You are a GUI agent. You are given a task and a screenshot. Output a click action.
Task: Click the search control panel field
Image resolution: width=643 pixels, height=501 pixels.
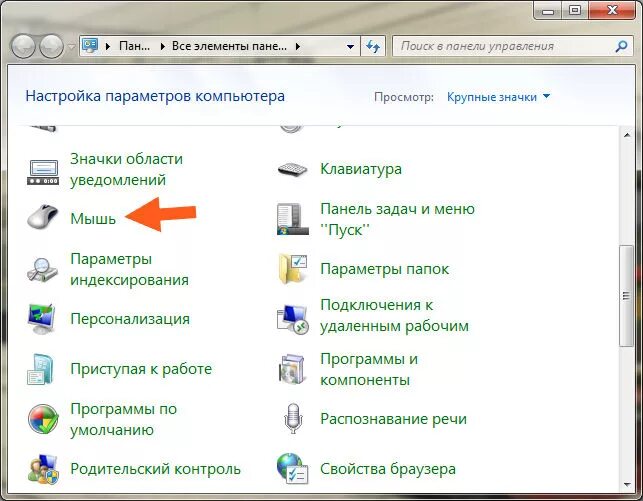[x=511, y=46]
